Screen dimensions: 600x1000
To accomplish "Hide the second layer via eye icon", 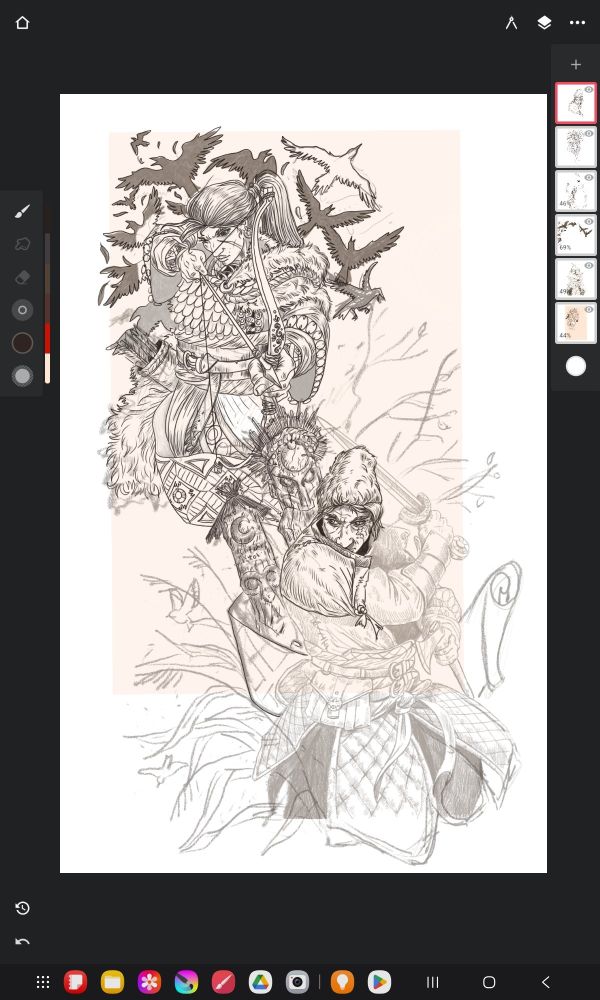I will [x=589, y=134].
